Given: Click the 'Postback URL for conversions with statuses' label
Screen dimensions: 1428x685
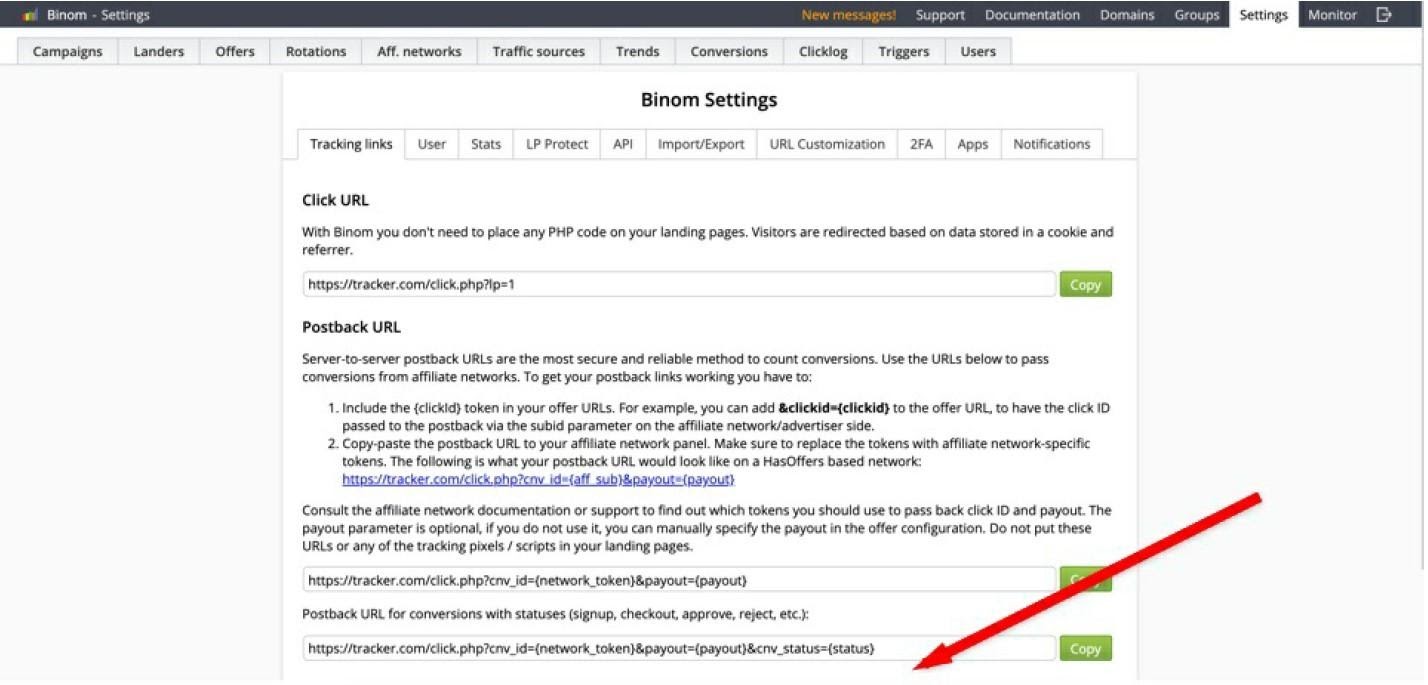Looking at the screenshot, I should pyautogui.click(x=555, y=614).
